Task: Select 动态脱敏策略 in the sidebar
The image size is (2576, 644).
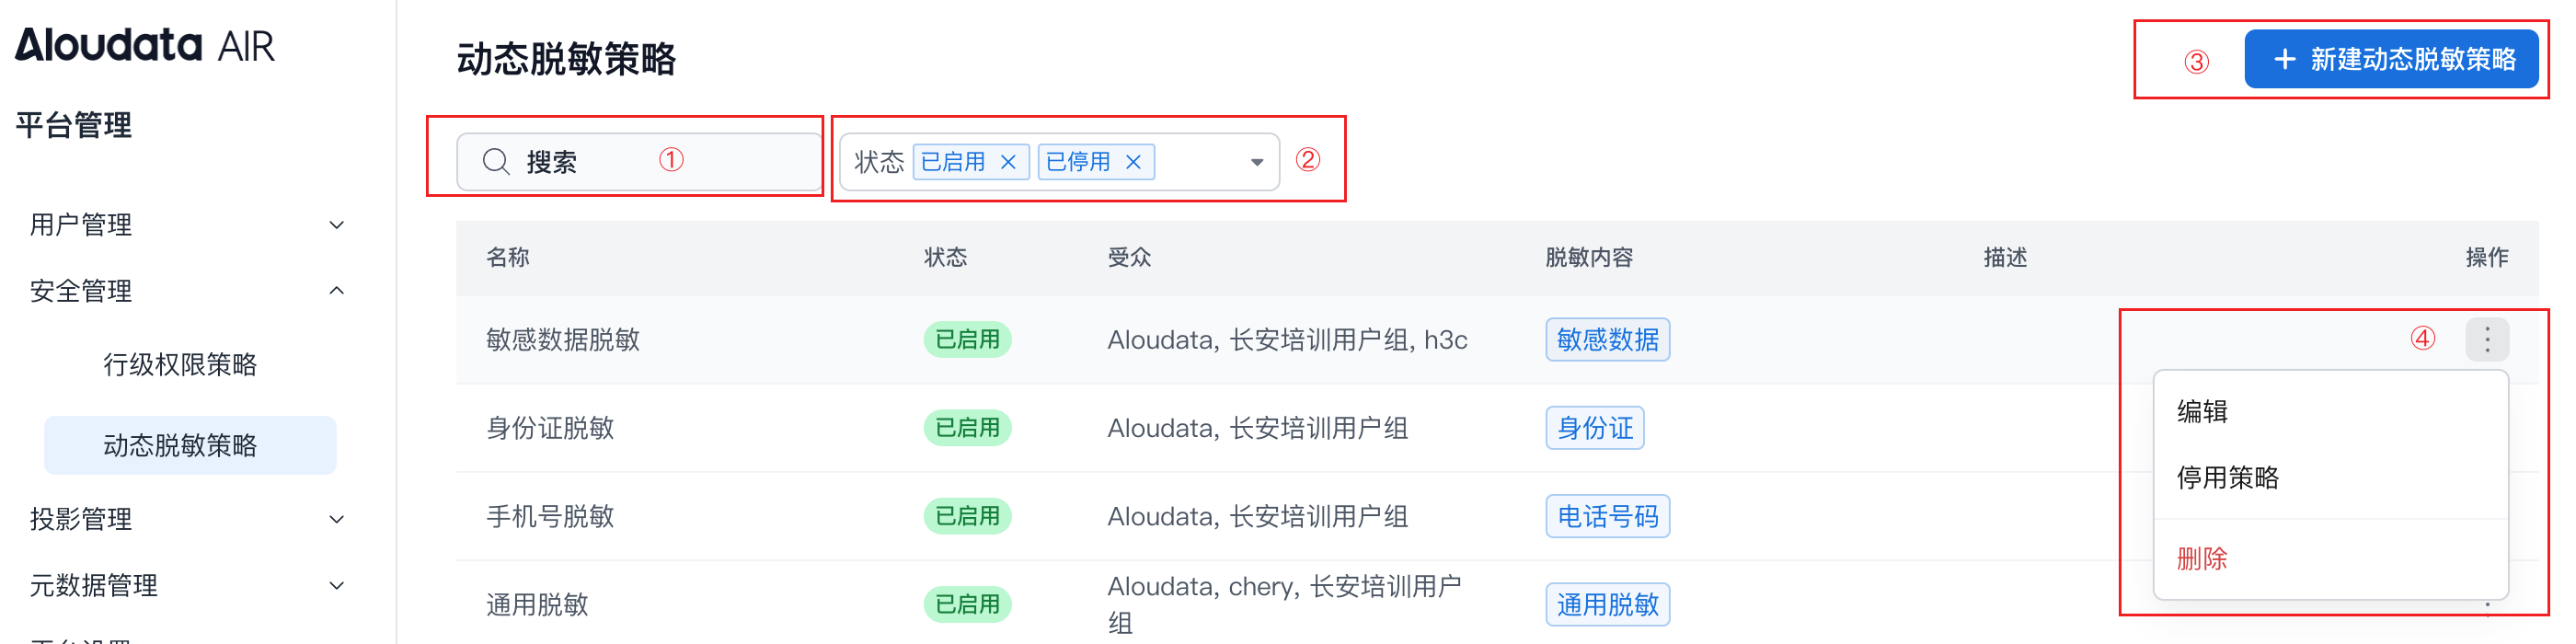Action: click(180, 445)
